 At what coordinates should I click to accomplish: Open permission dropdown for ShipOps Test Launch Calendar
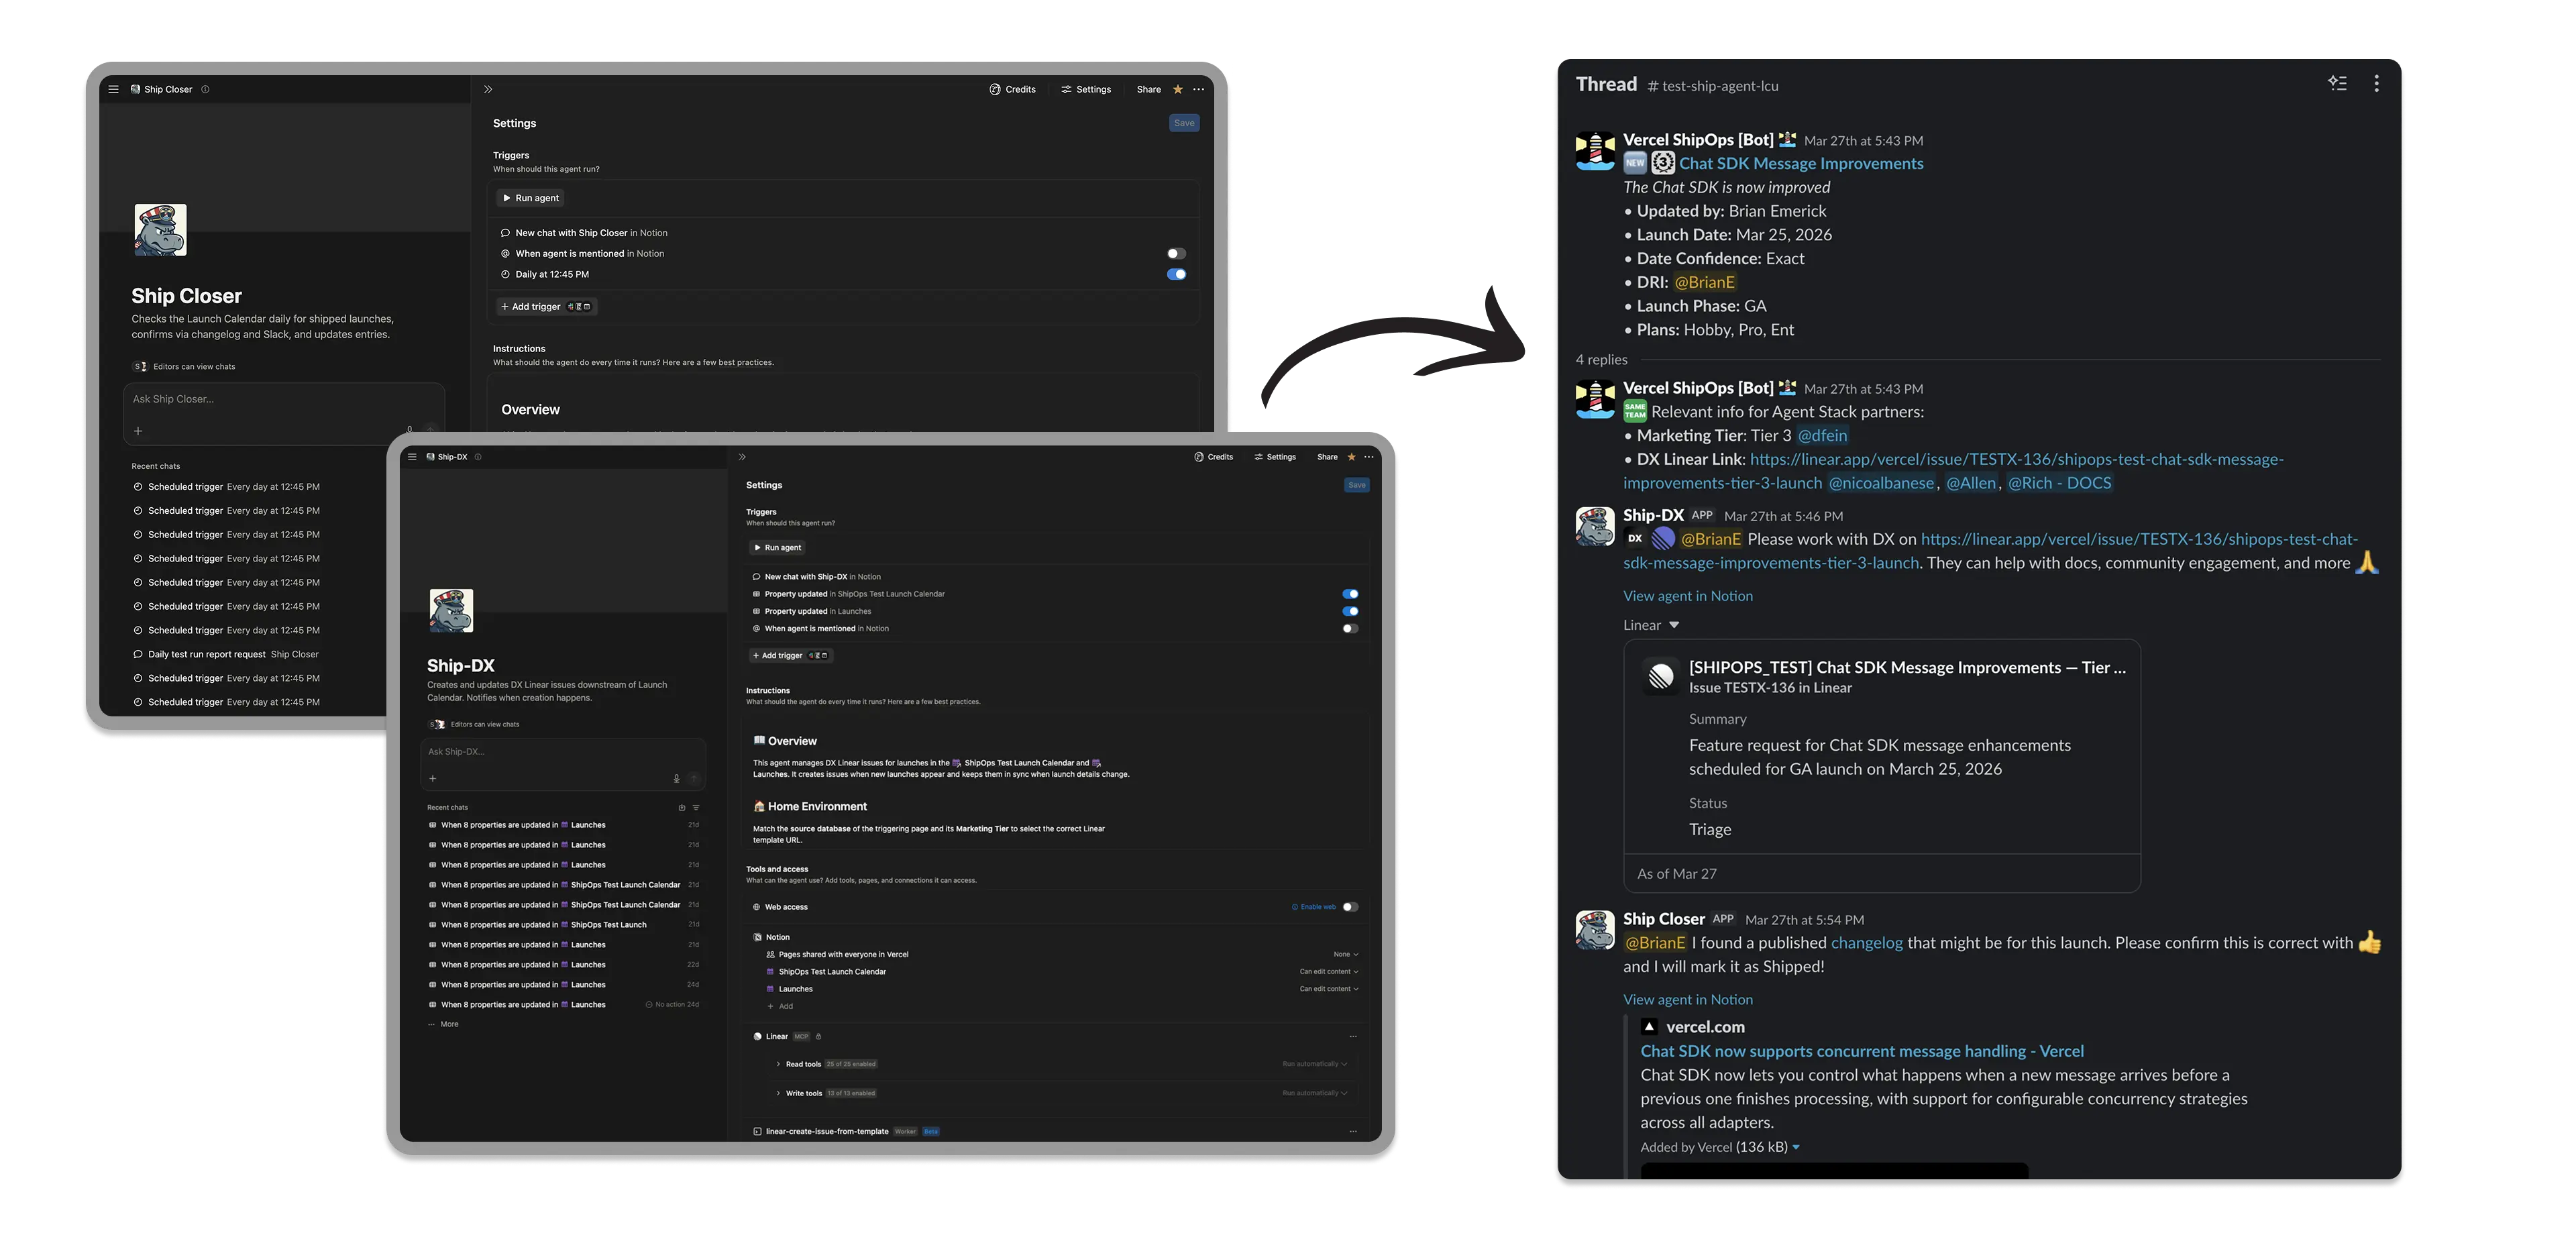pos(1329,972)
